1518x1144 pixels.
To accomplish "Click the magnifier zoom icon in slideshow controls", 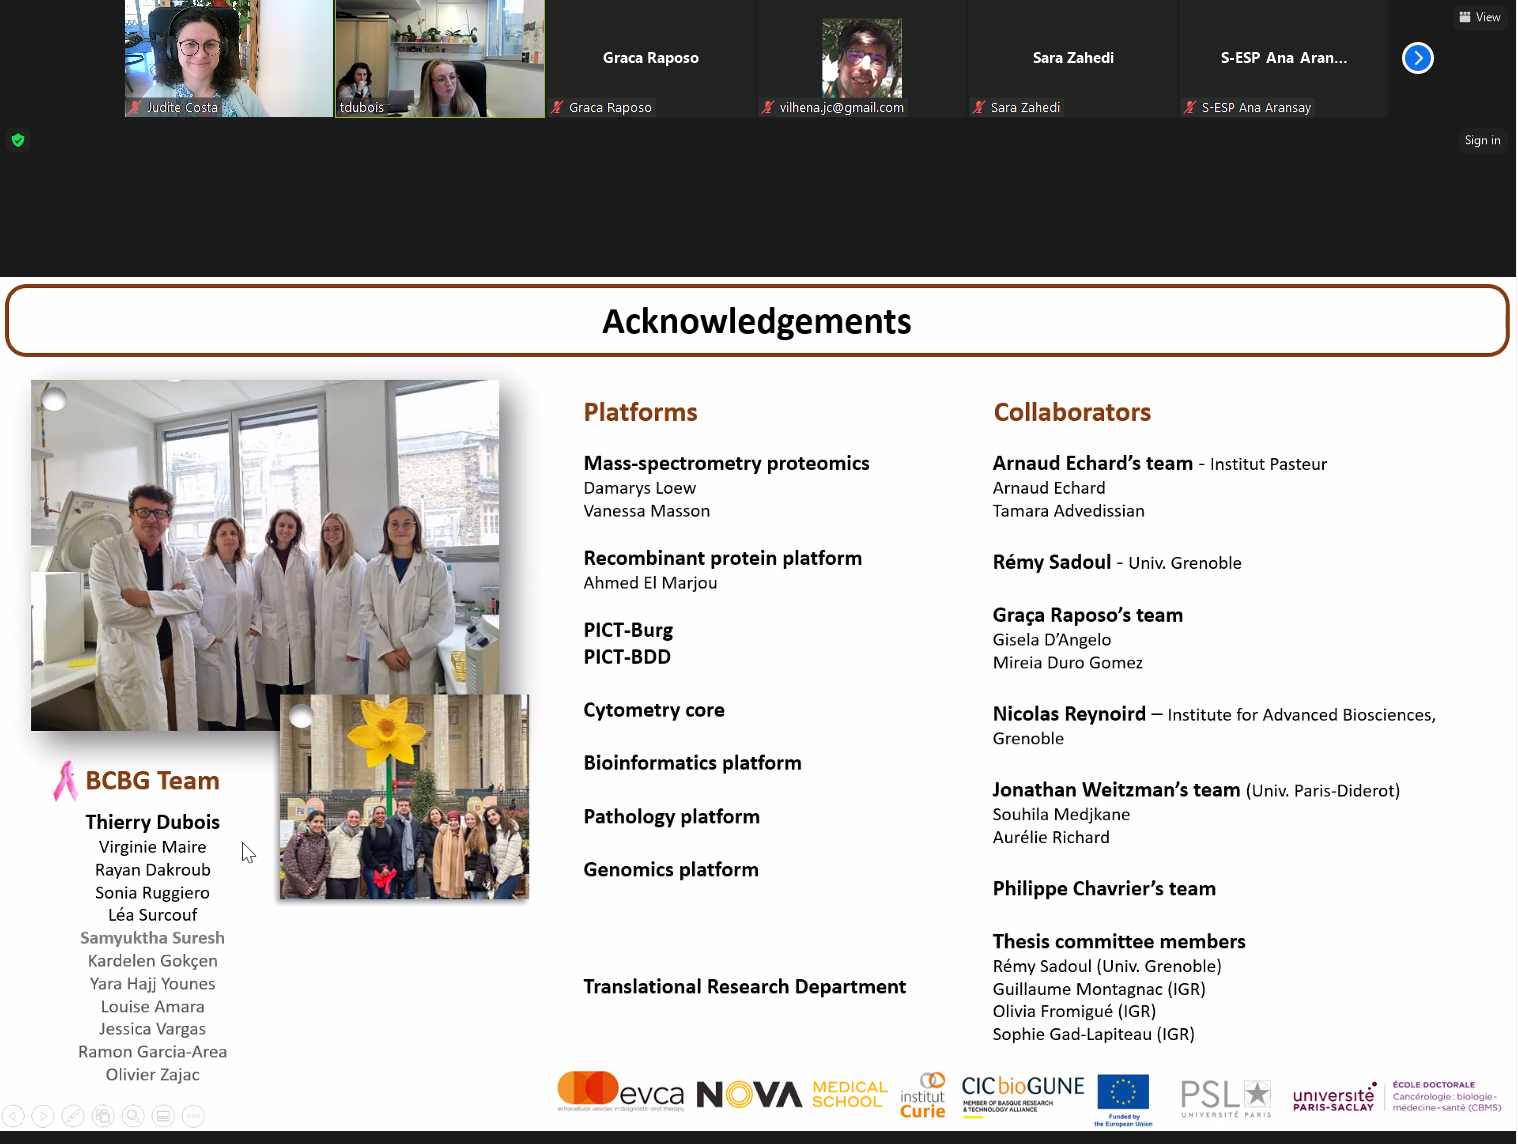I will (x=133, y=1116).
